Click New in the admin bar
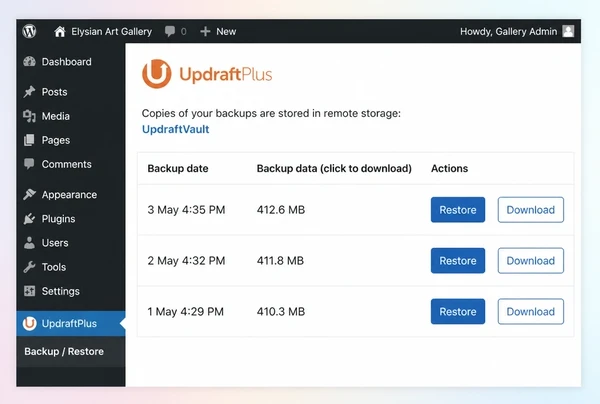Image resolution: width=600 pixels, height=404 pixels. click(x=226, y=31)
